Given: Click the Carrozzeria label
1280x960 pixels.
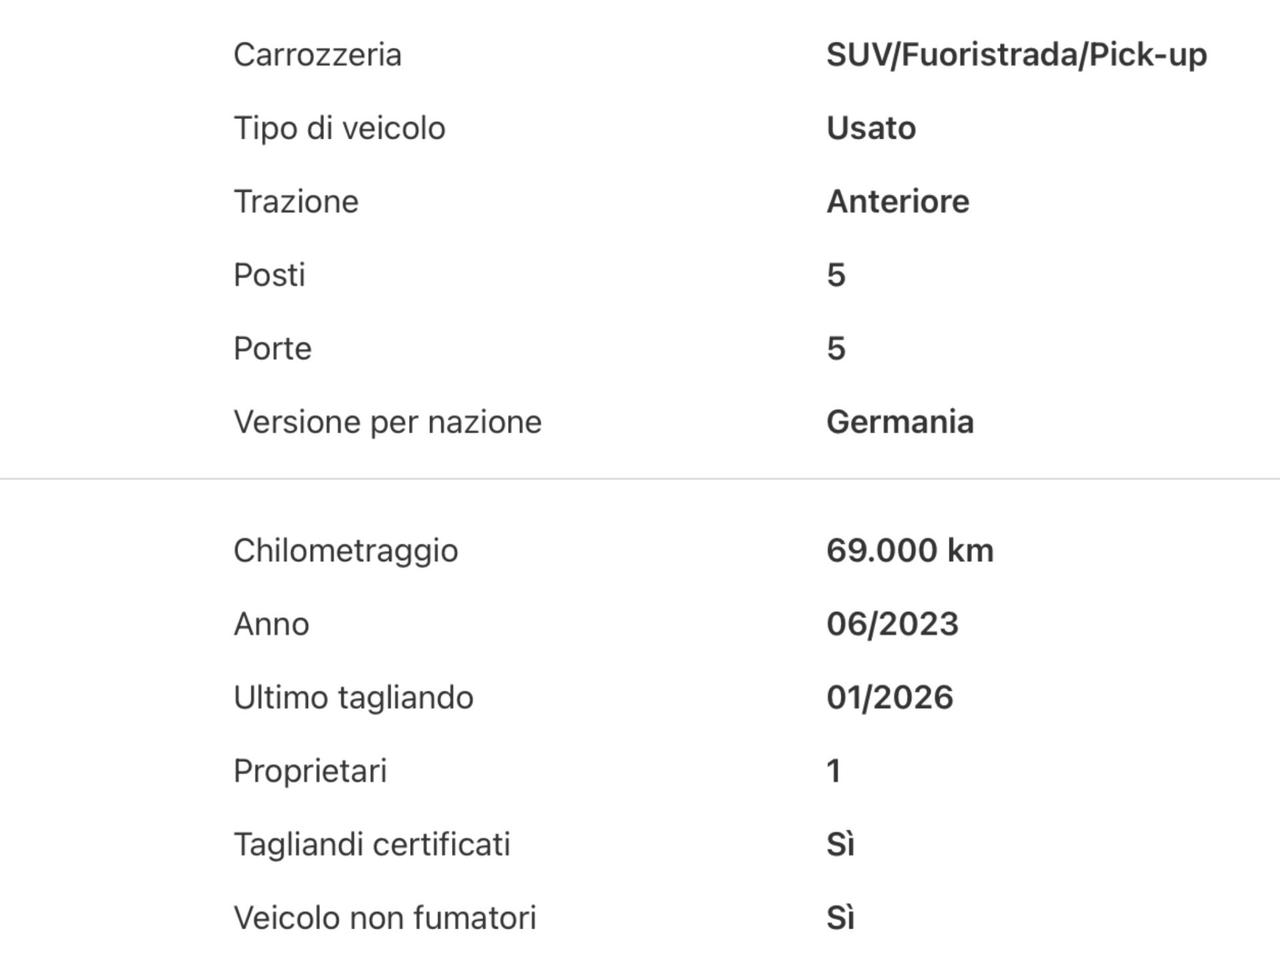Looking at the screenshot, I should 317,54.
